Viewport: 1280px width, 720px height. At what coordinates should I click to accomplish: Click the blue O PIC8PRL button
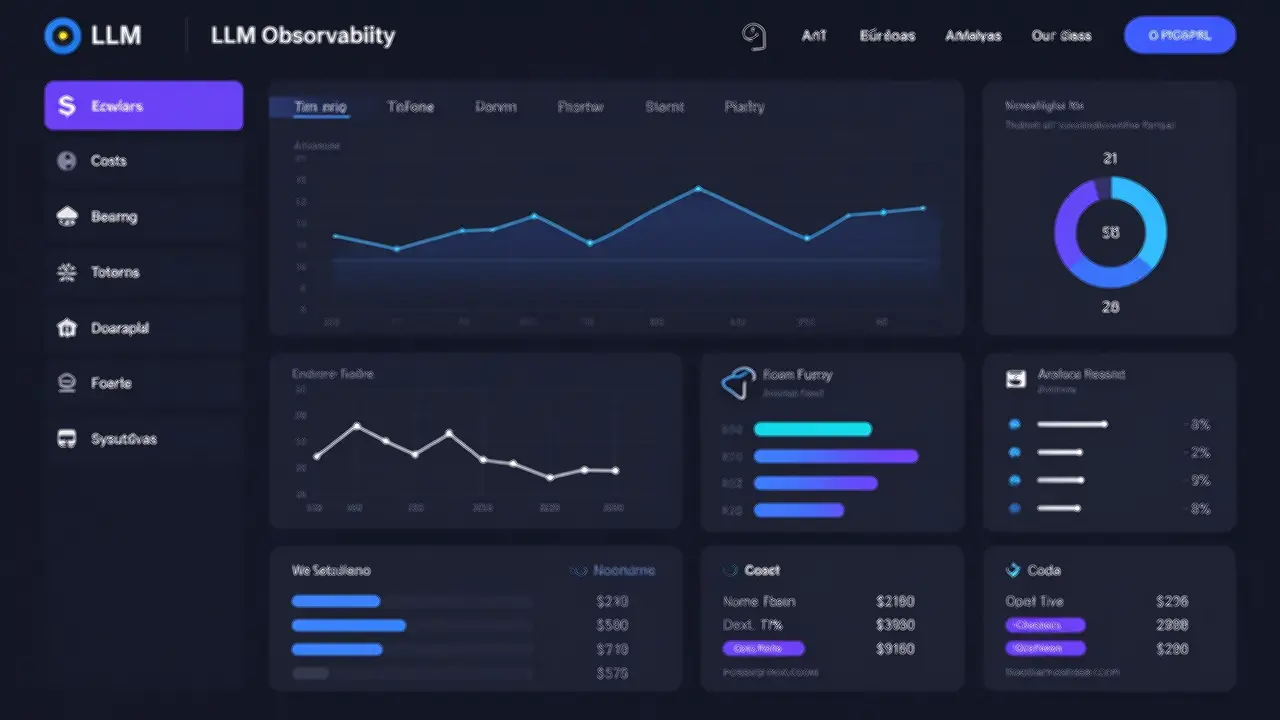point(1180,34)
